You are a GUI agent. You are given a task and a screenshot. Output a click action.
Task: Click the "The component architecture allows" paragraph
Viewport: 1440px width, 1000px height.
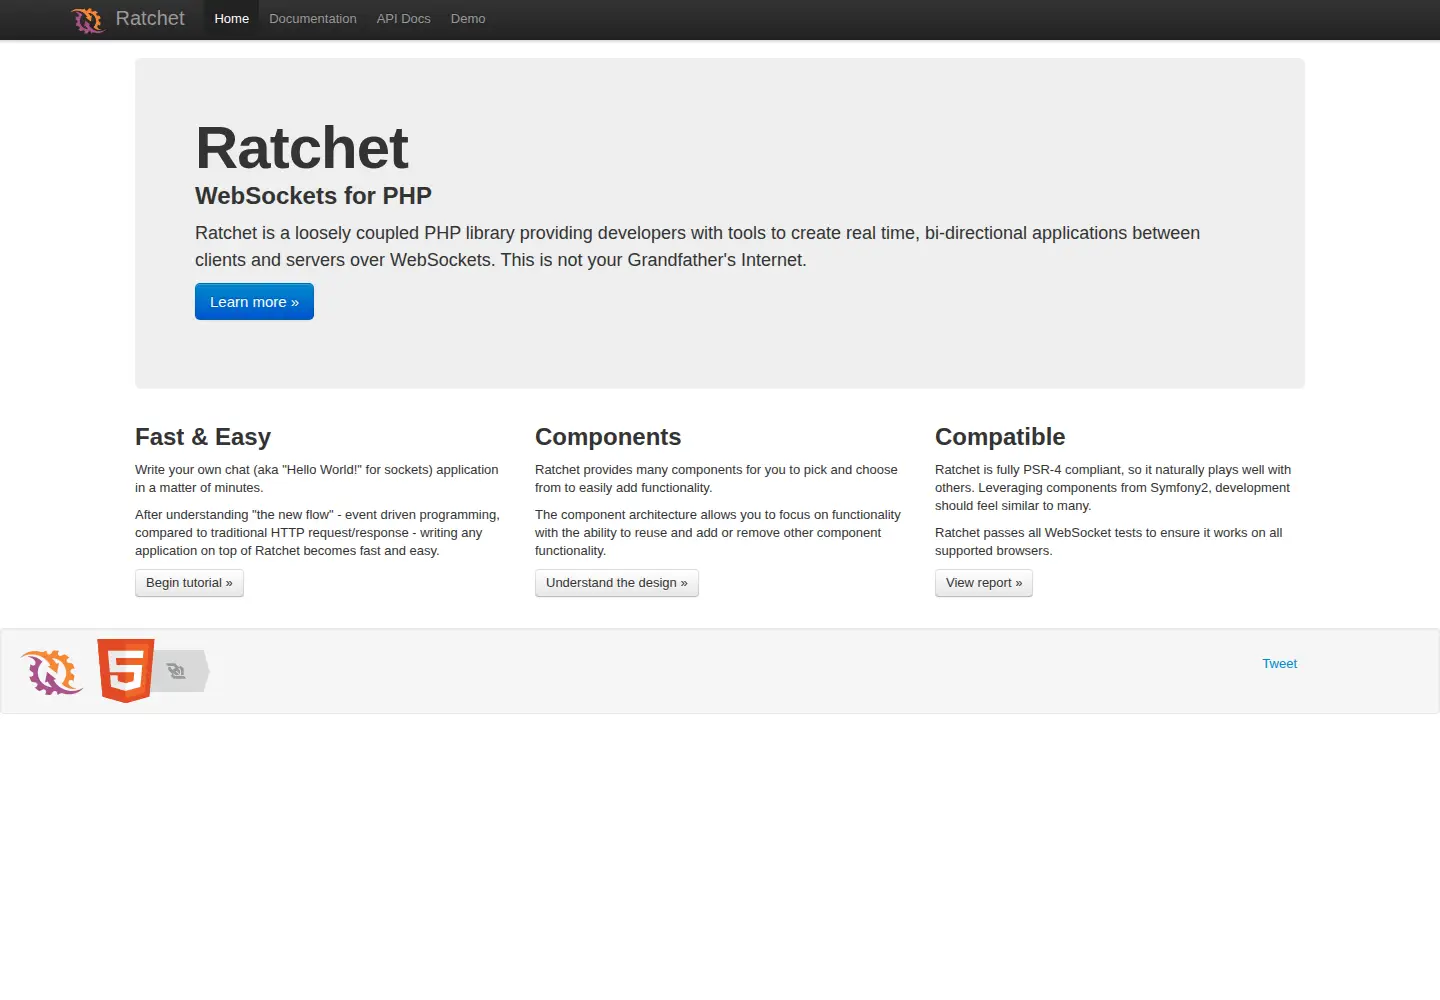coord(718,533)
